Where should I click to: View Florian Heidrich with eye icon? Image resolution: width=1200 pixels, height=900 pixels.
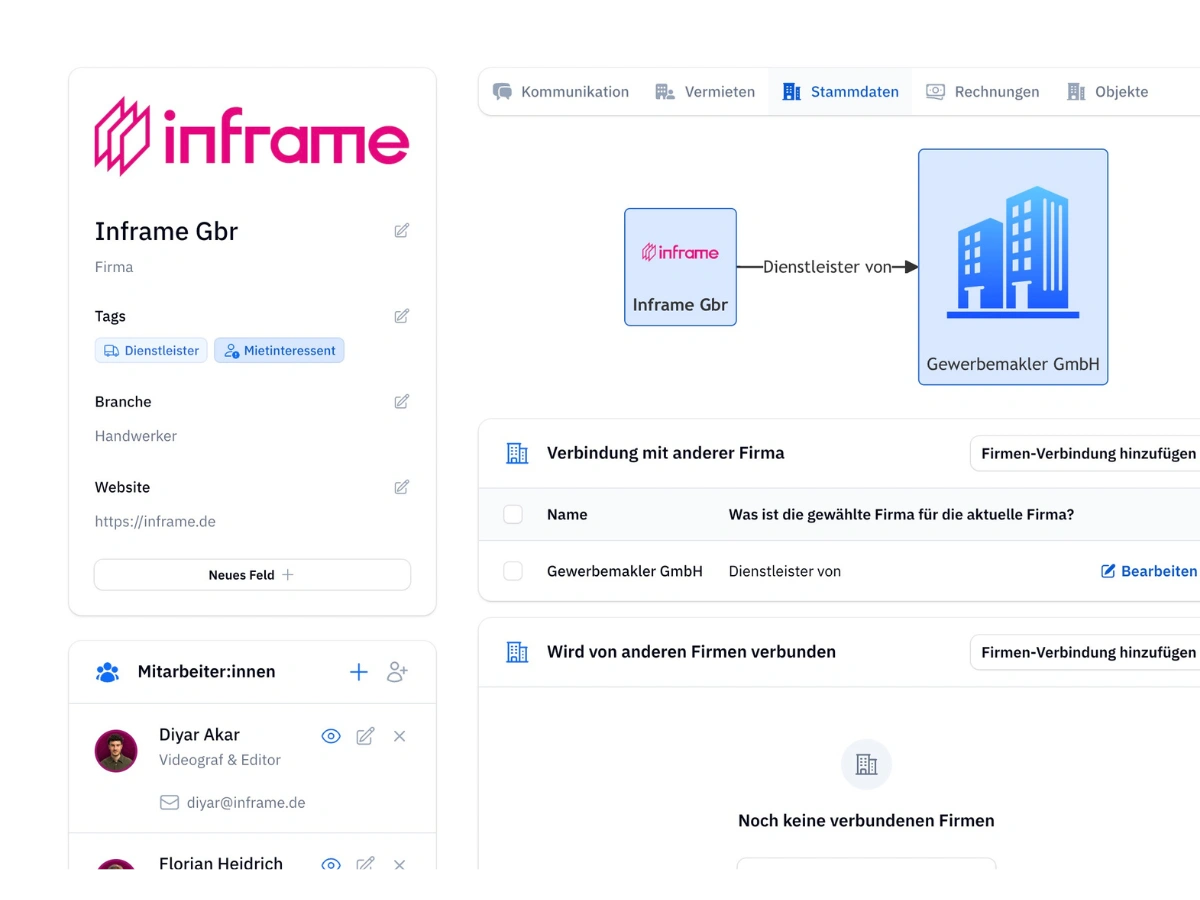tap(331, 864)
